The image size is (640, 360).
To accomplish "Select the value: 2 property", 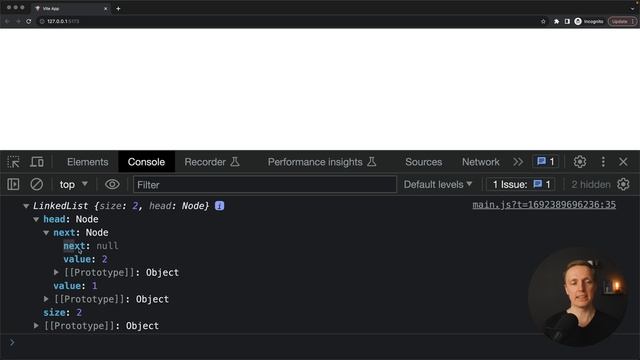I will tap(85, 259).
